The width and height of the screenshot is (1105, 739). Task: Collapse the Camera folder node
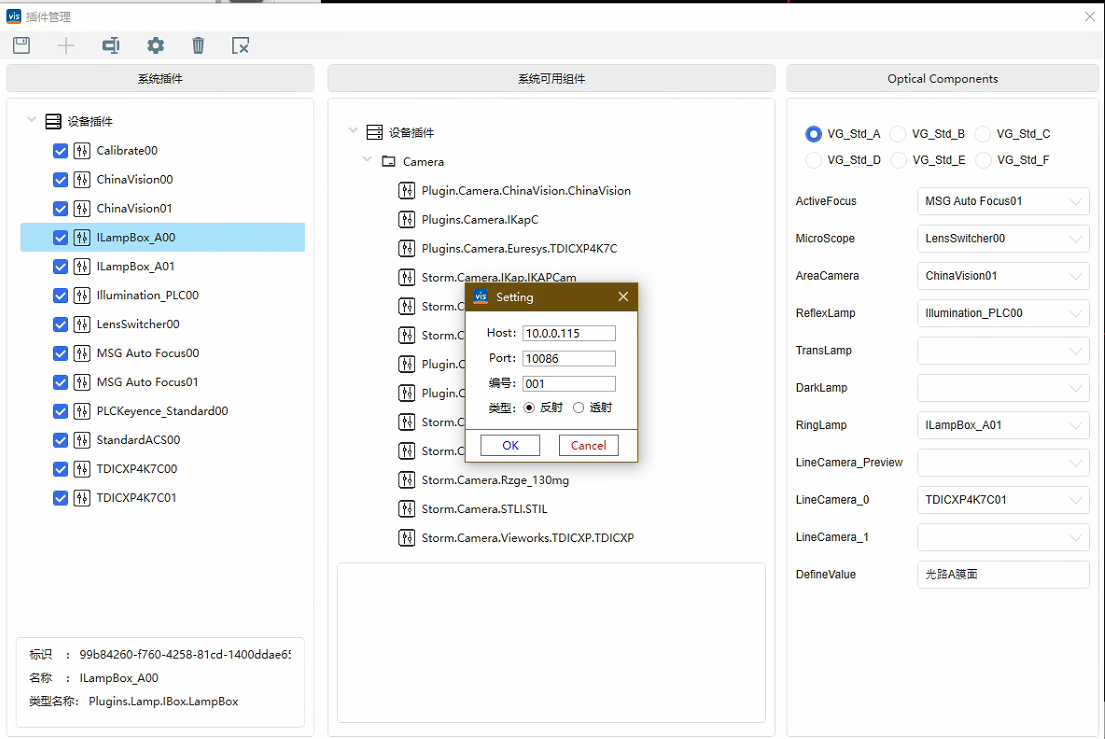[366, 160]
